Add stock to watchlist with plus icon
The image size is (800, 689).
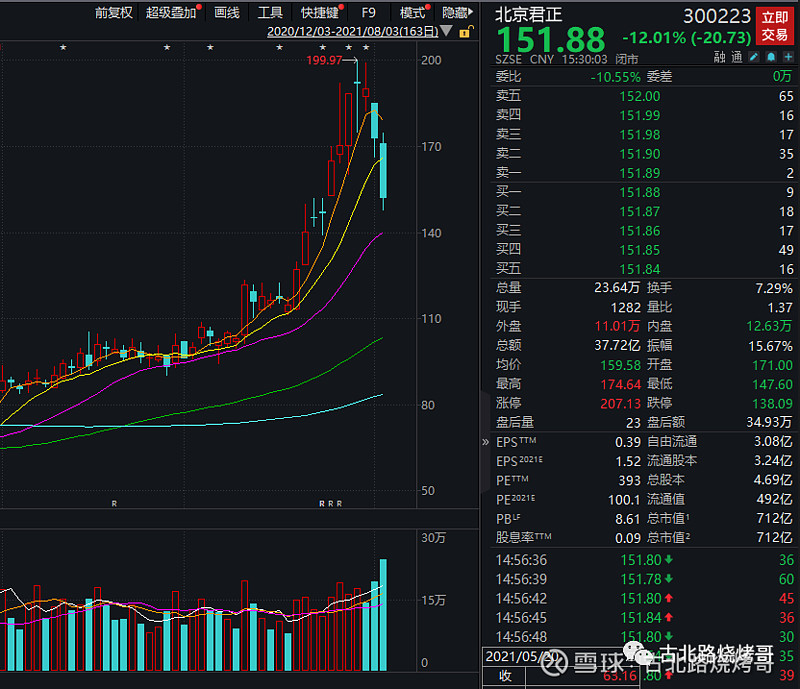click(788, 57)
